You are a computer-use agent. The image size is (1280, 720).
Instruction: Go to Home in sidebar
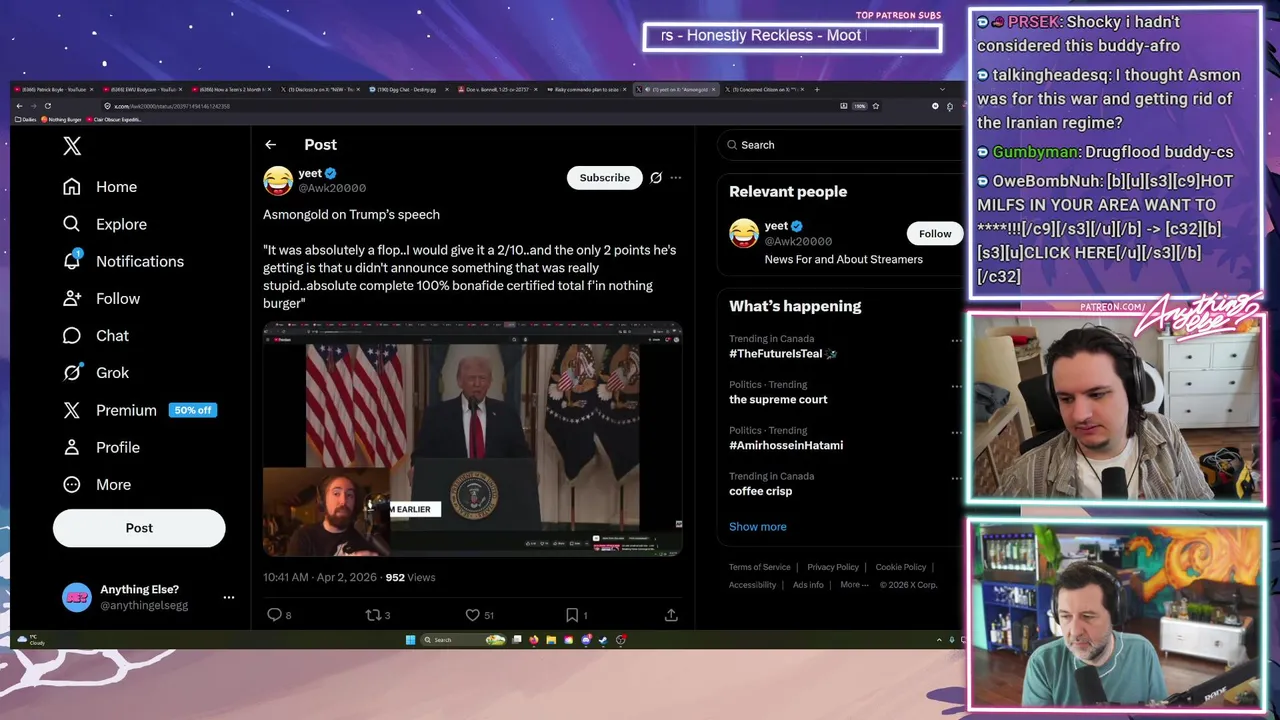[100, 187]
